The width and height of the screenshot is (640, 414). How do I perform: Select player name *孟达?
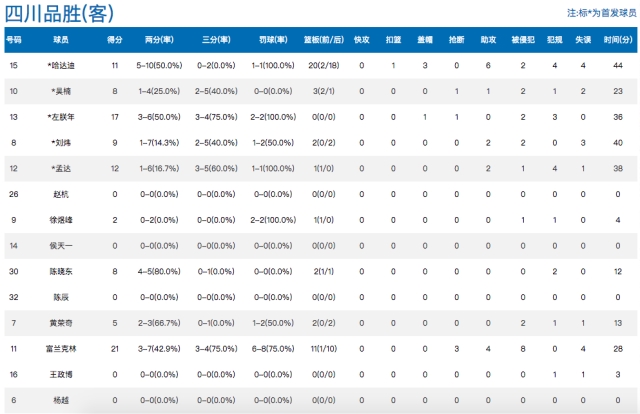(x=61, y=169)
